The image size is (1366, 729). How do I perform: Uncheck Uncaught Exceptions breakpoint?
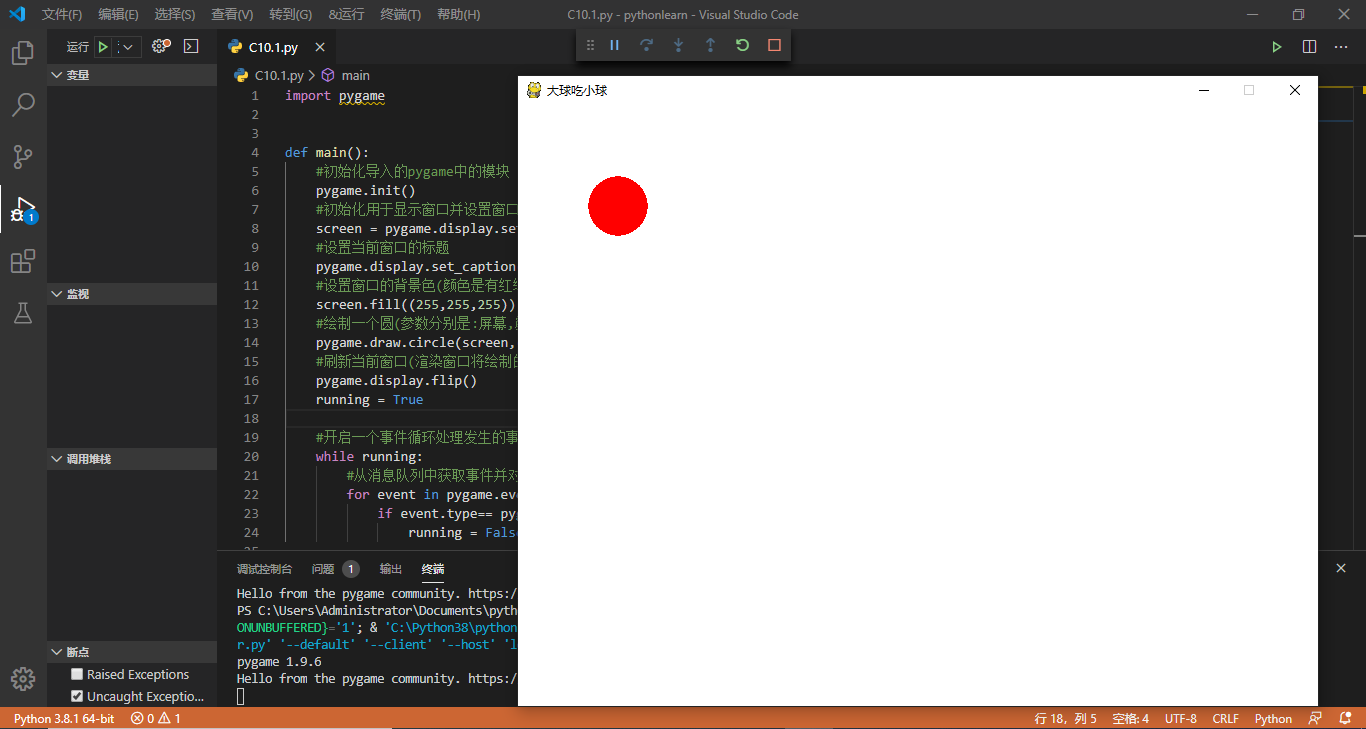point(77,696)
